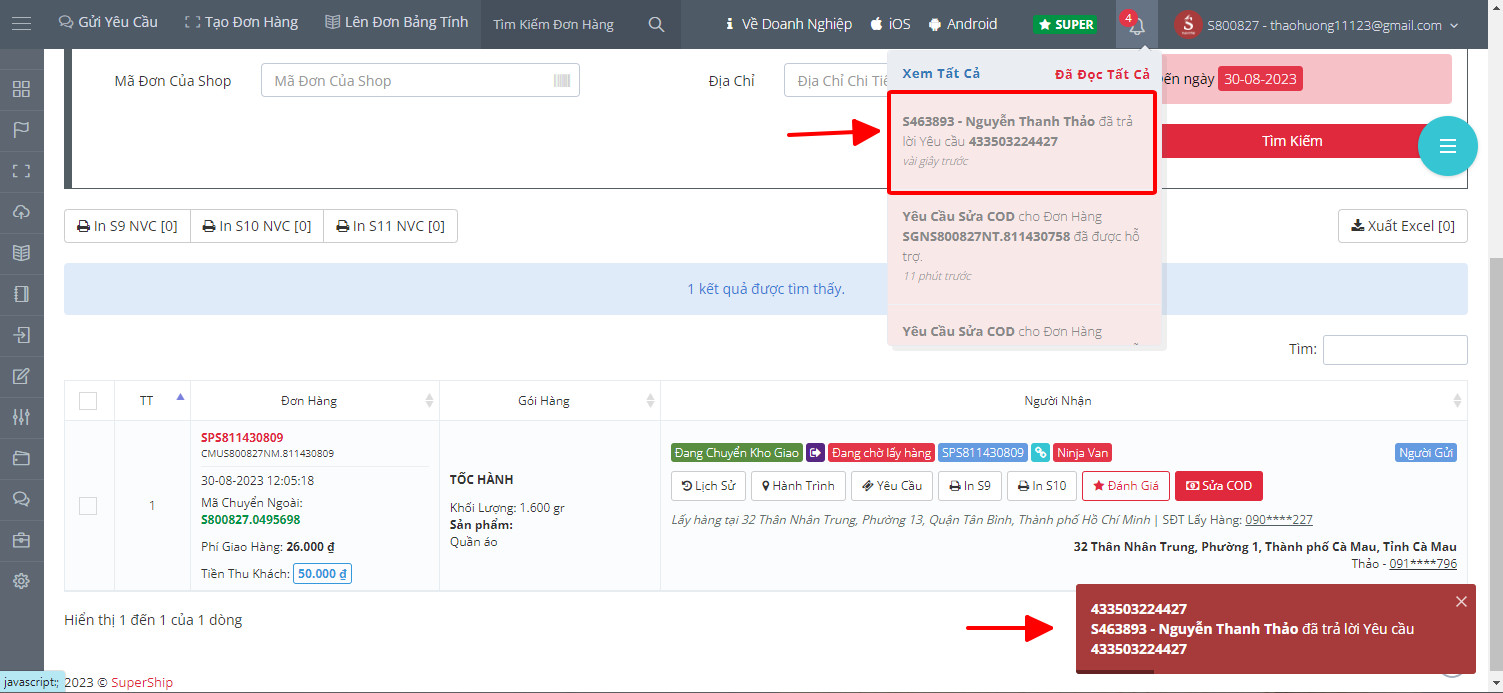Screen dimensions: 1503x693
Task: Focus the Mã Đơn Của Shop input
Action: click(x=420, y=81)
